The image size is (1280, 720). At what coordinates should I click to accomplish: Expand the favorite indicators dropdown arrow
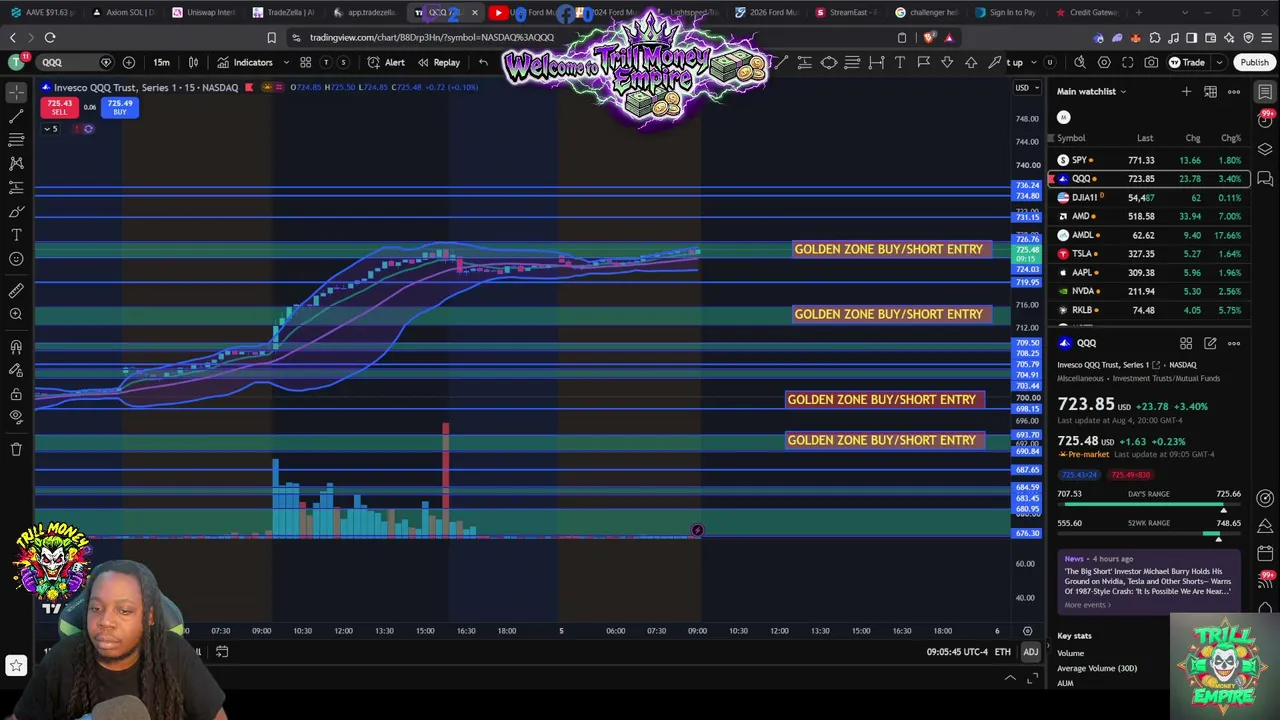(x=286, y=62)
